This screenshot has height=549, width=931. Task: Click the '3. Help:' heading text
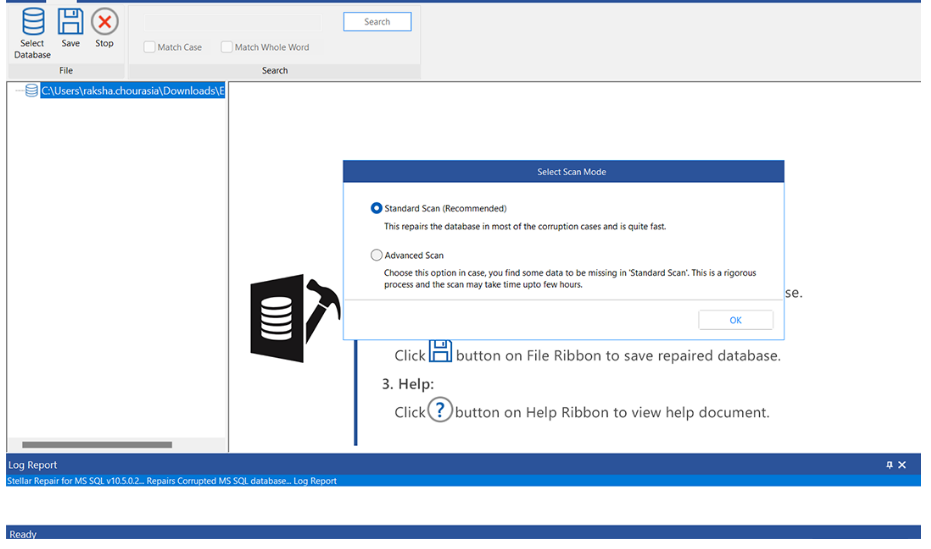pos(408,384)
